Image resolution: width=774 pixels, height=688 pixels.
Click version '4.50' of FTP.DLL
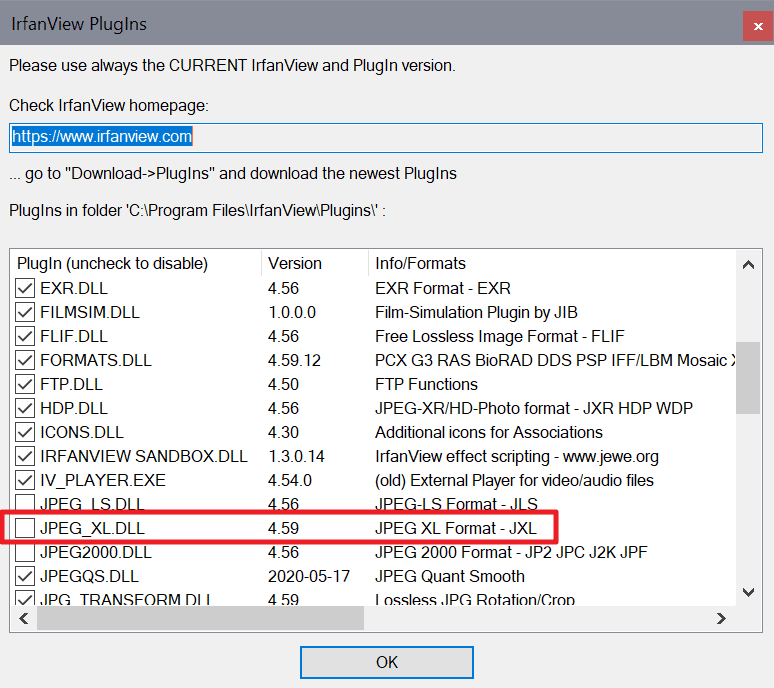[x=283, y=384]
